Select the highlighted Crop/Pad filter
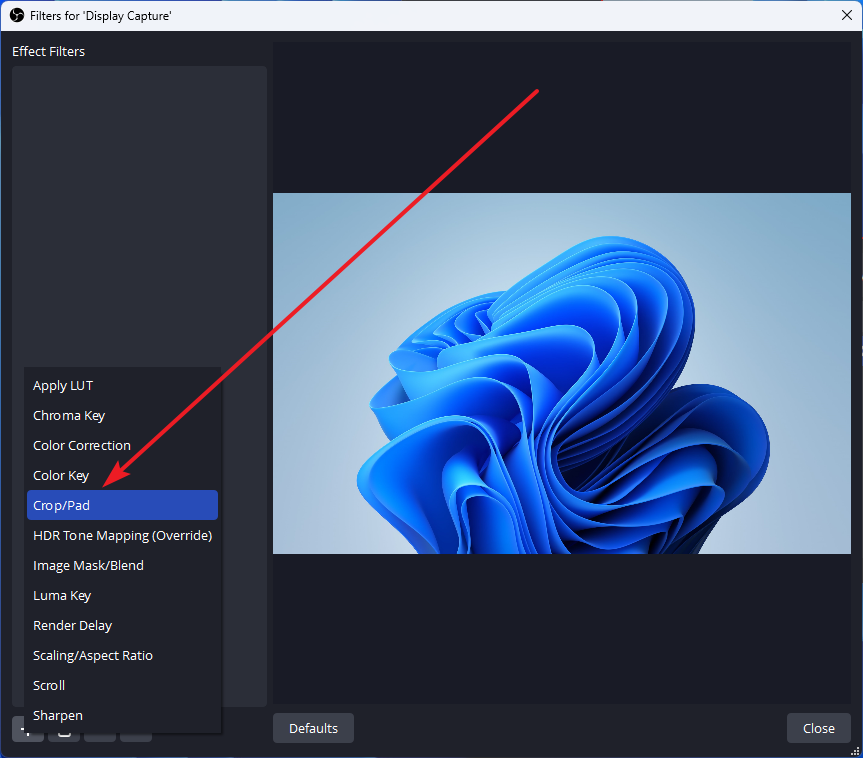The image size is (863, 758). tap(122, 505)
